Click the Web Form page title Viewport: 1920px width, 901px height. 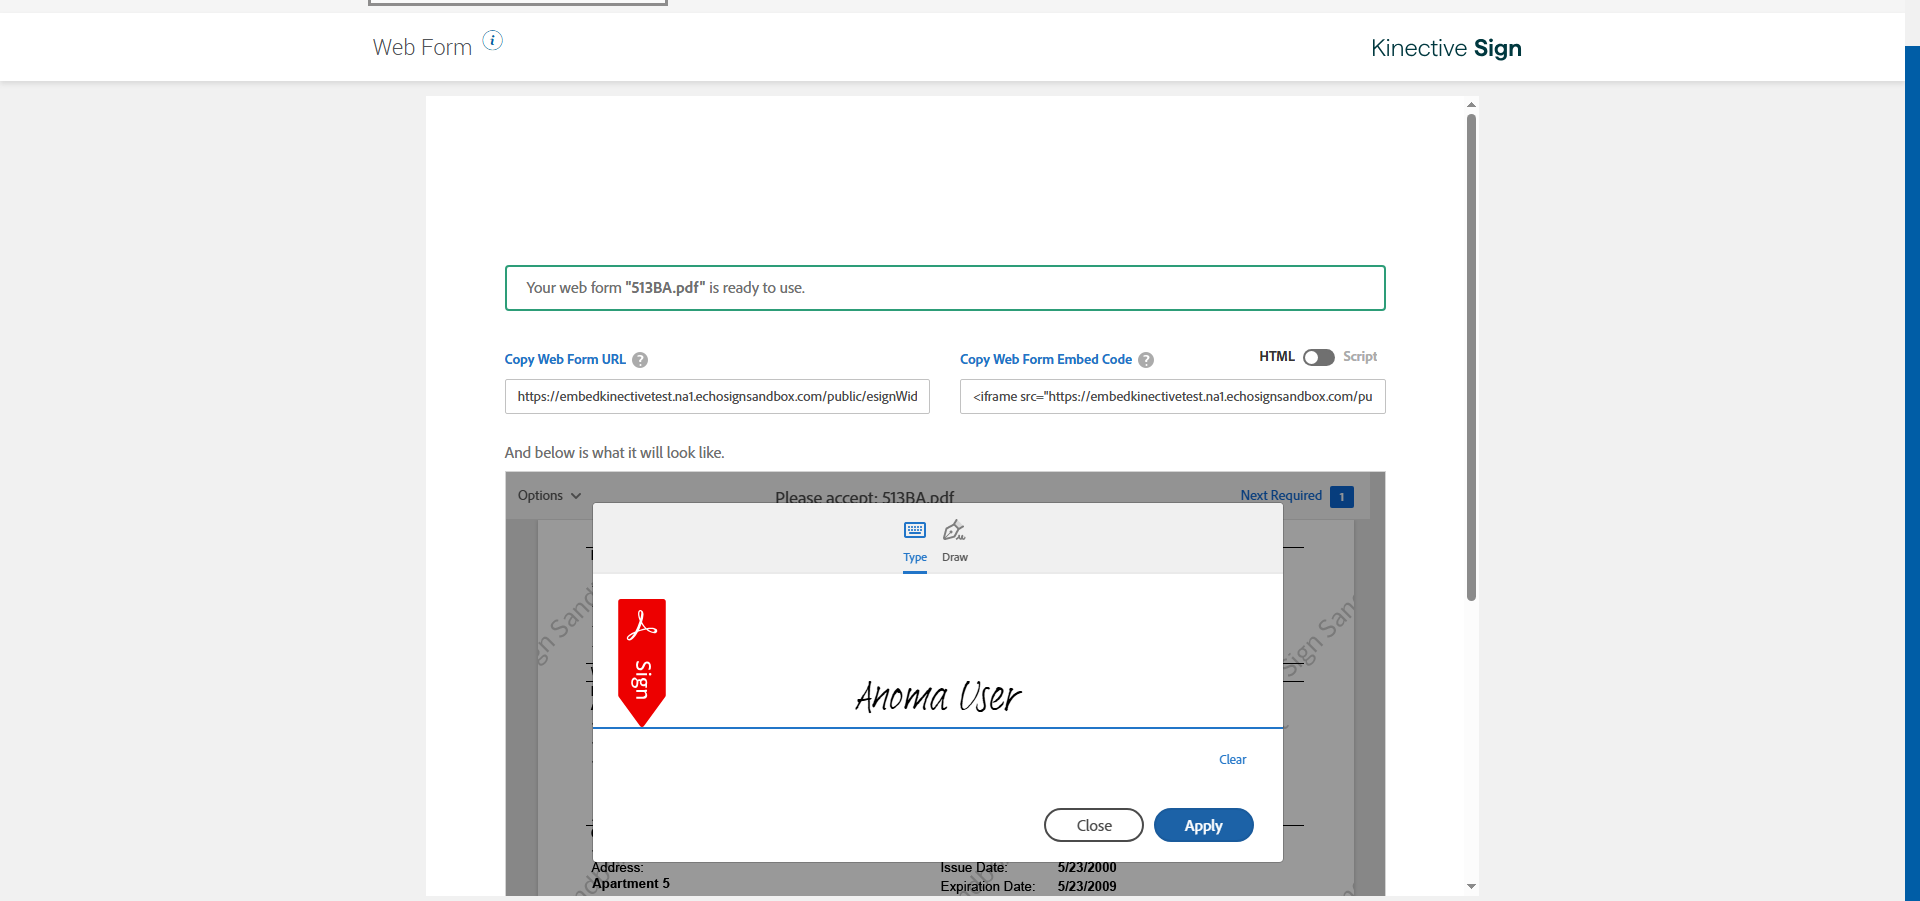click(x=422, y=48)
